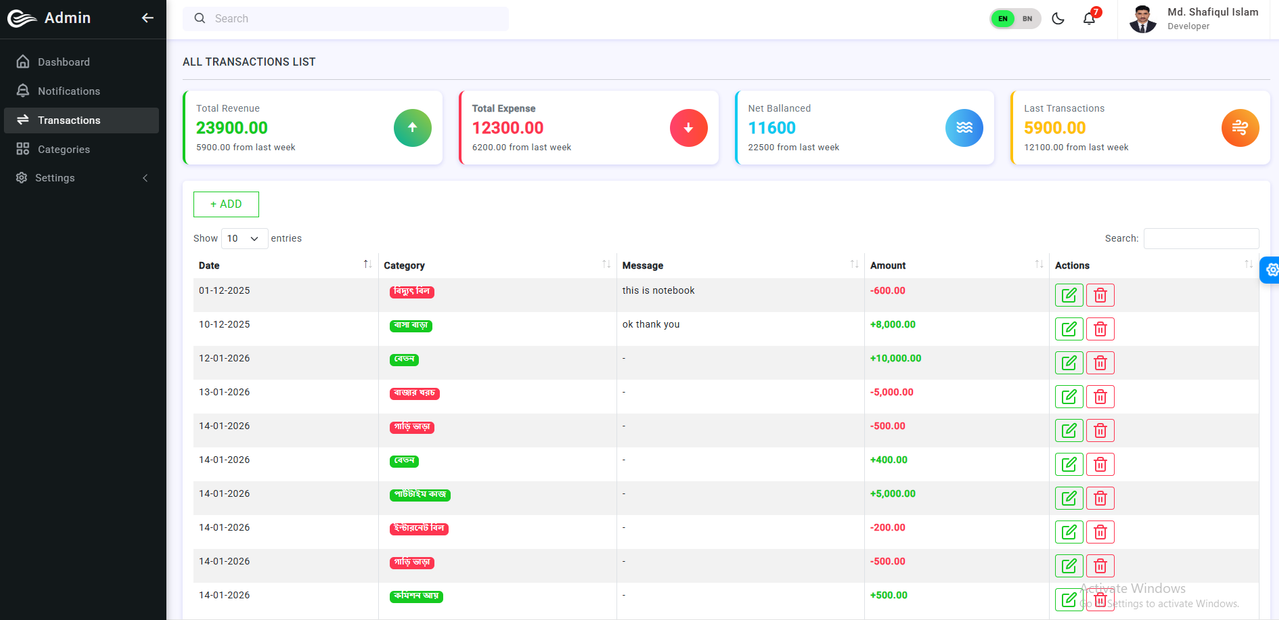Sort the table by Message column

pyautogui.click(x=740, y=265)
